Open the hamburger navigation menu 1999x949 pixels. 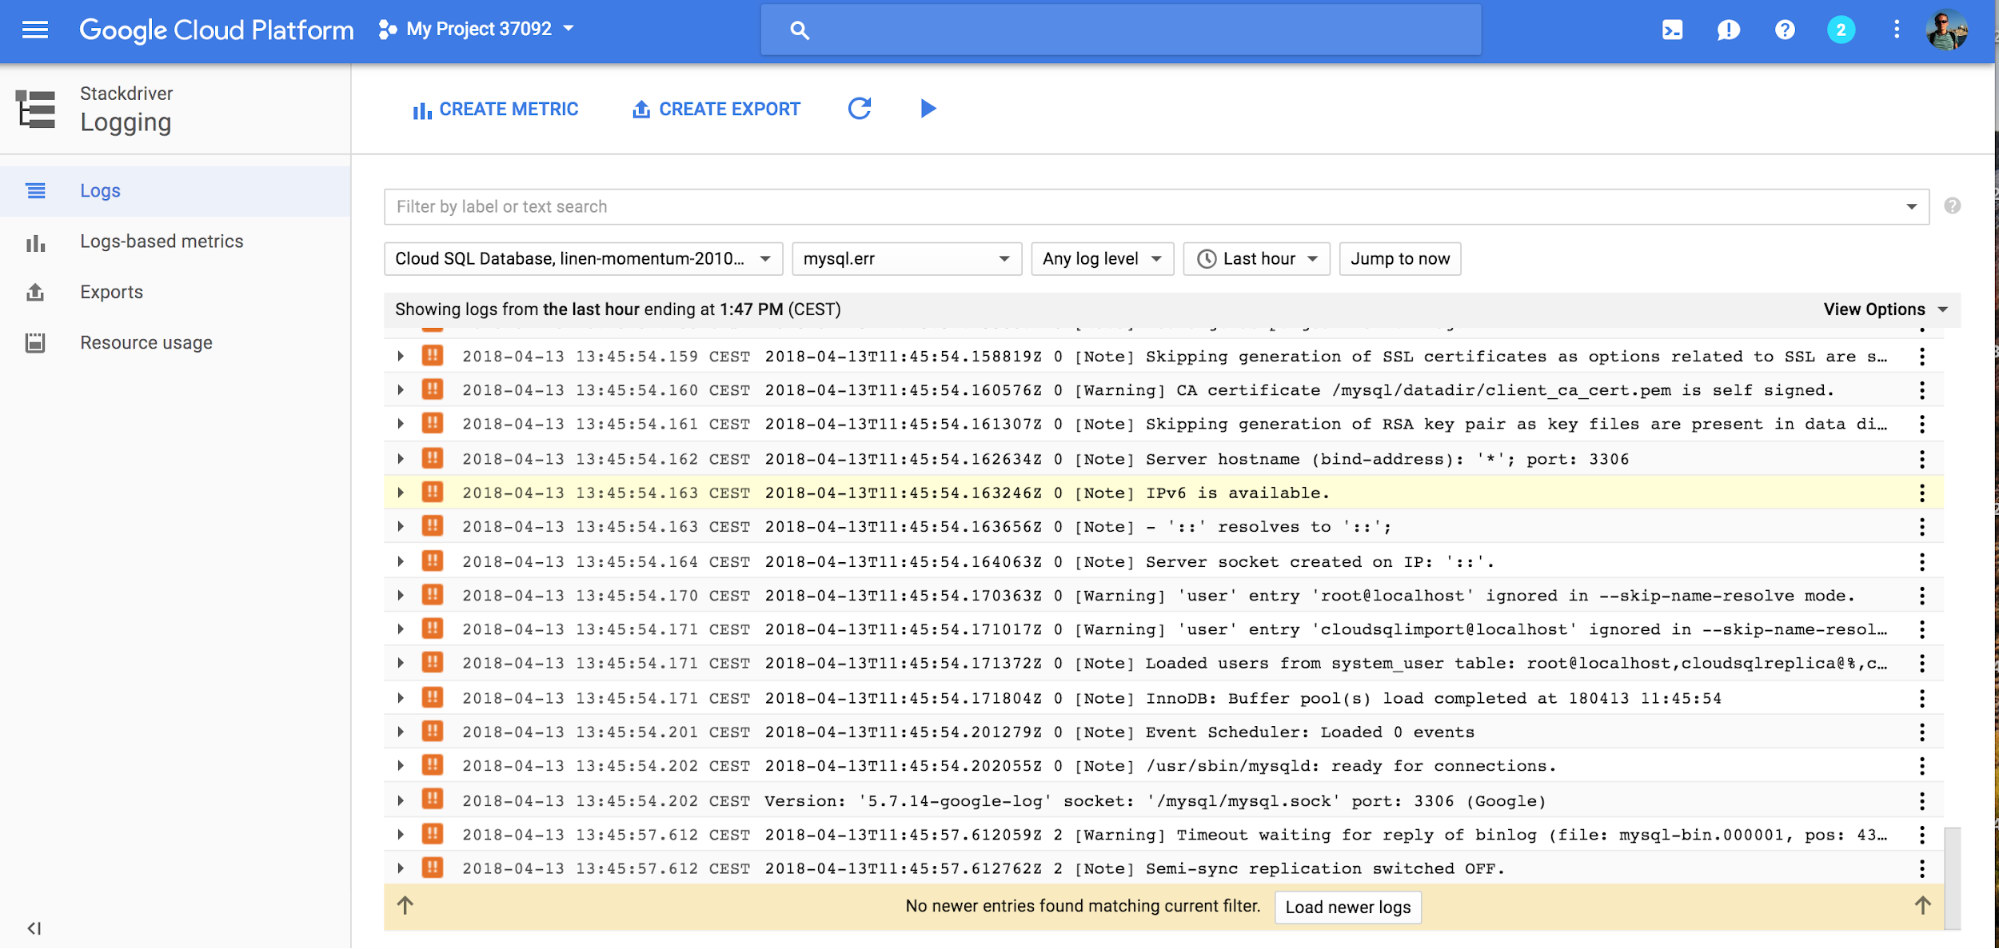click(x=35, y=30)
